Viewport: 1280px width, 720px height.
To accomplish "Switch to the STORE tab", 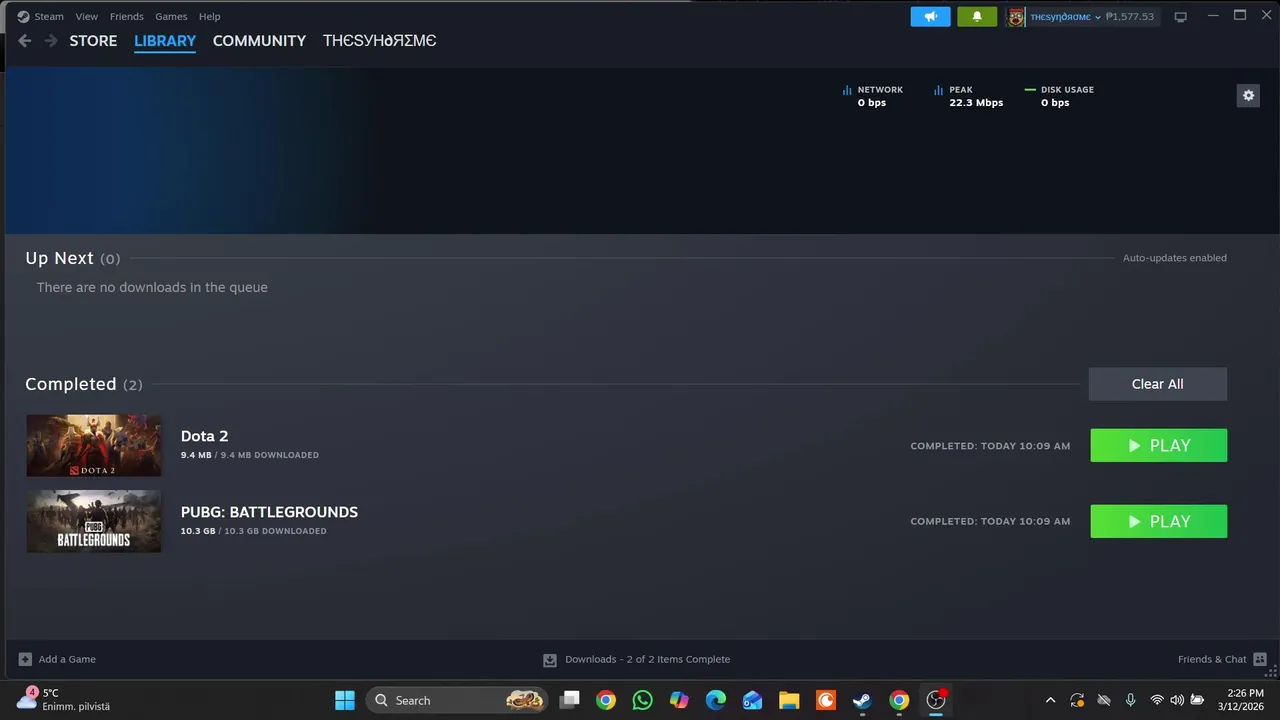I will pyautogui.click(x=93, y=41).
